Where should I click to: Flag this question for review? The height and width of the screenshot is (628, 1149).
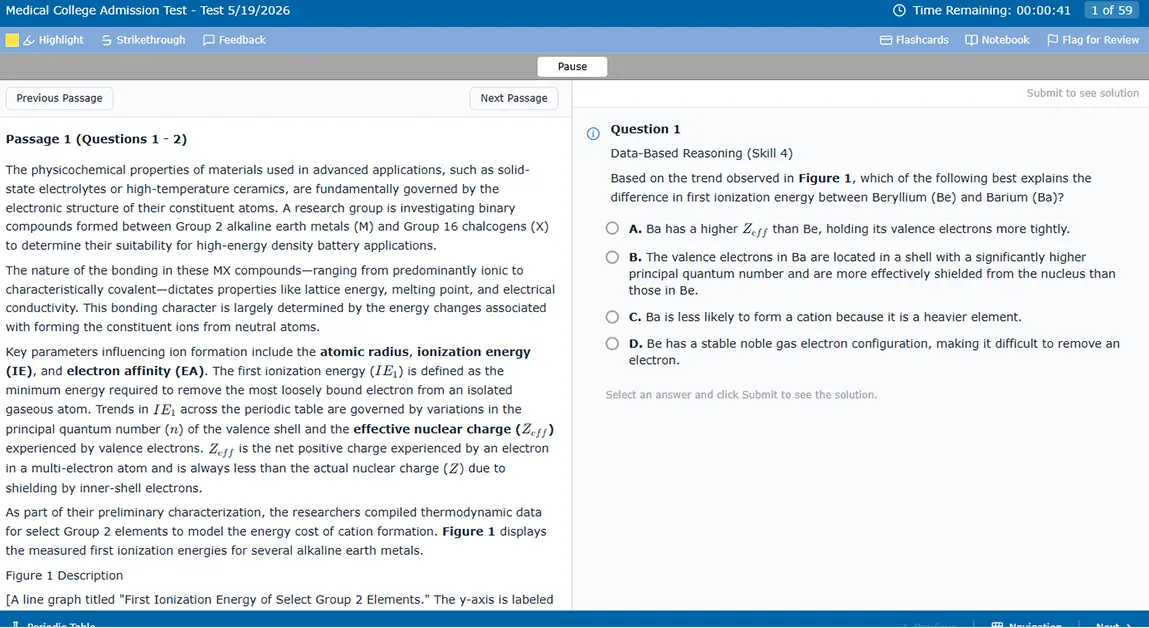1093,40
